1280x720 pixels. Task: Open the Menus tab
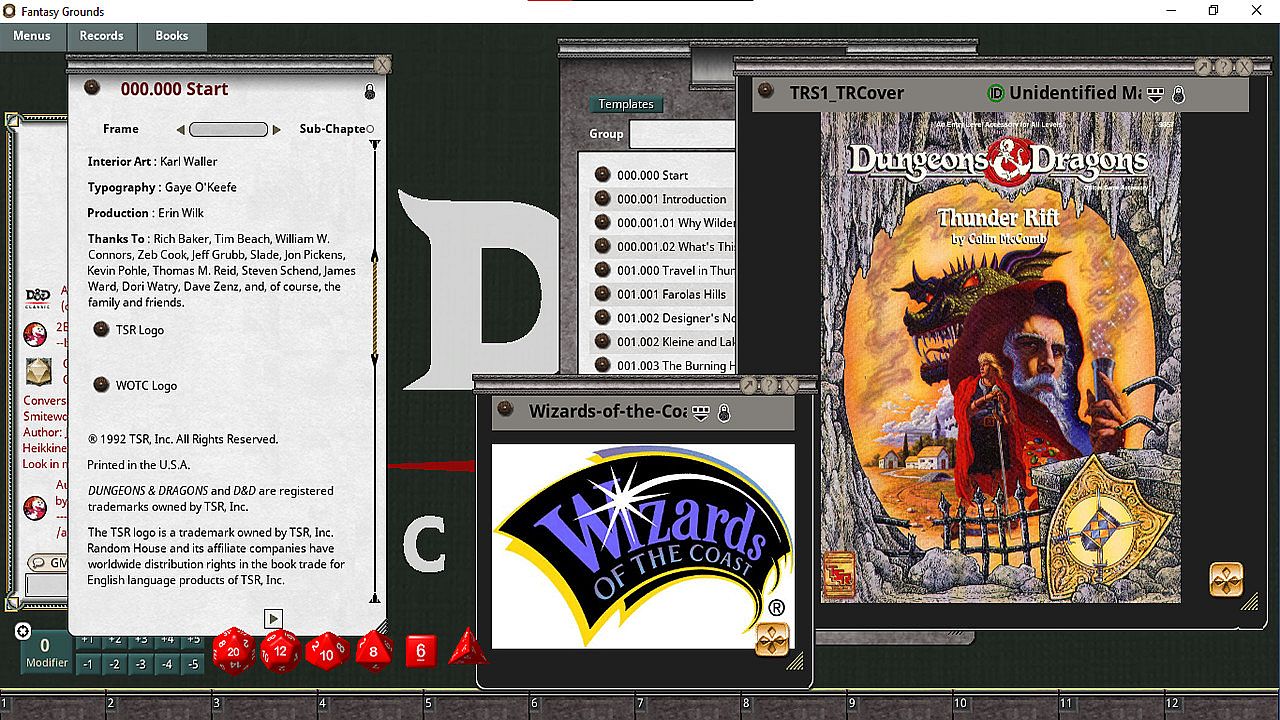pos(32,36)
